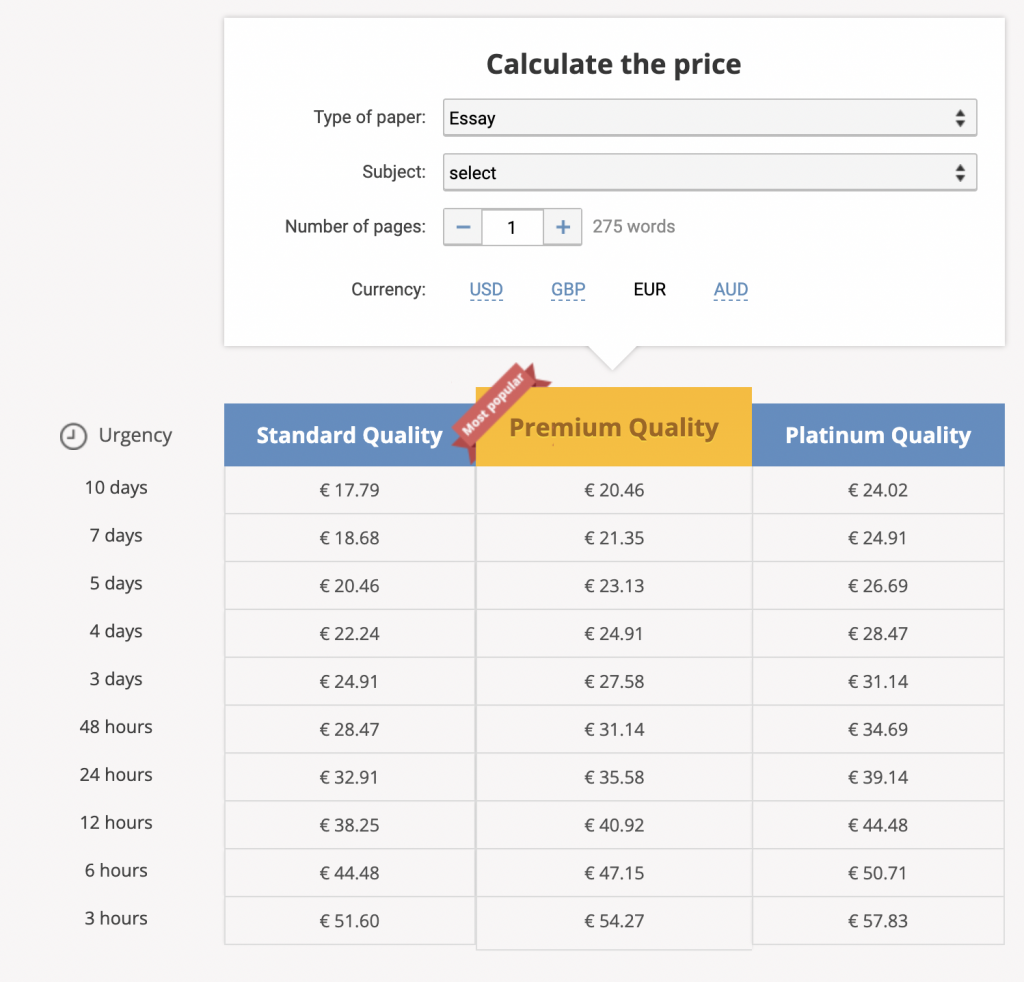Image resolution: width=1024 pixels, height=982 pixels.
Task: Select the AUD currency option
Action: point(730,289)
